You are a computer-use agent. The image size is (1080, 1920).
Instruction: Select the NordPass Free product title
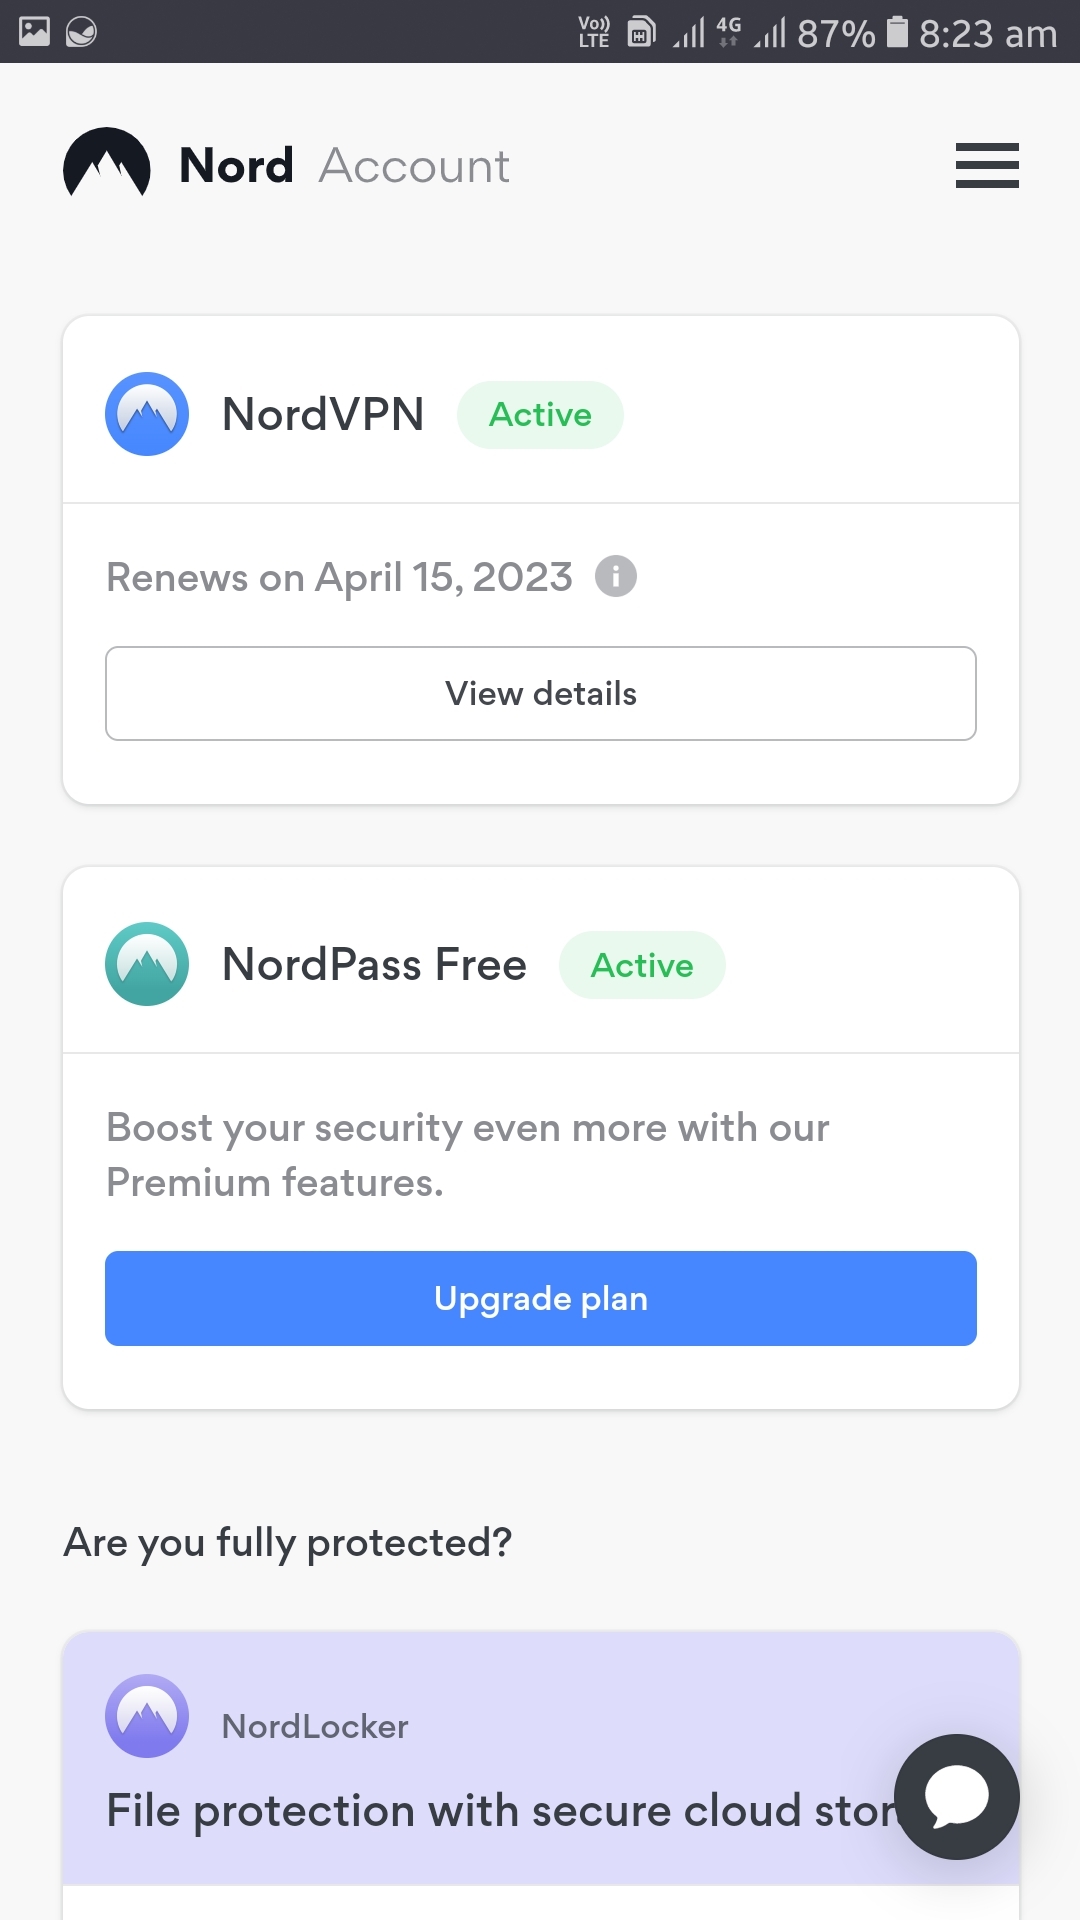[x=374, y=965]
